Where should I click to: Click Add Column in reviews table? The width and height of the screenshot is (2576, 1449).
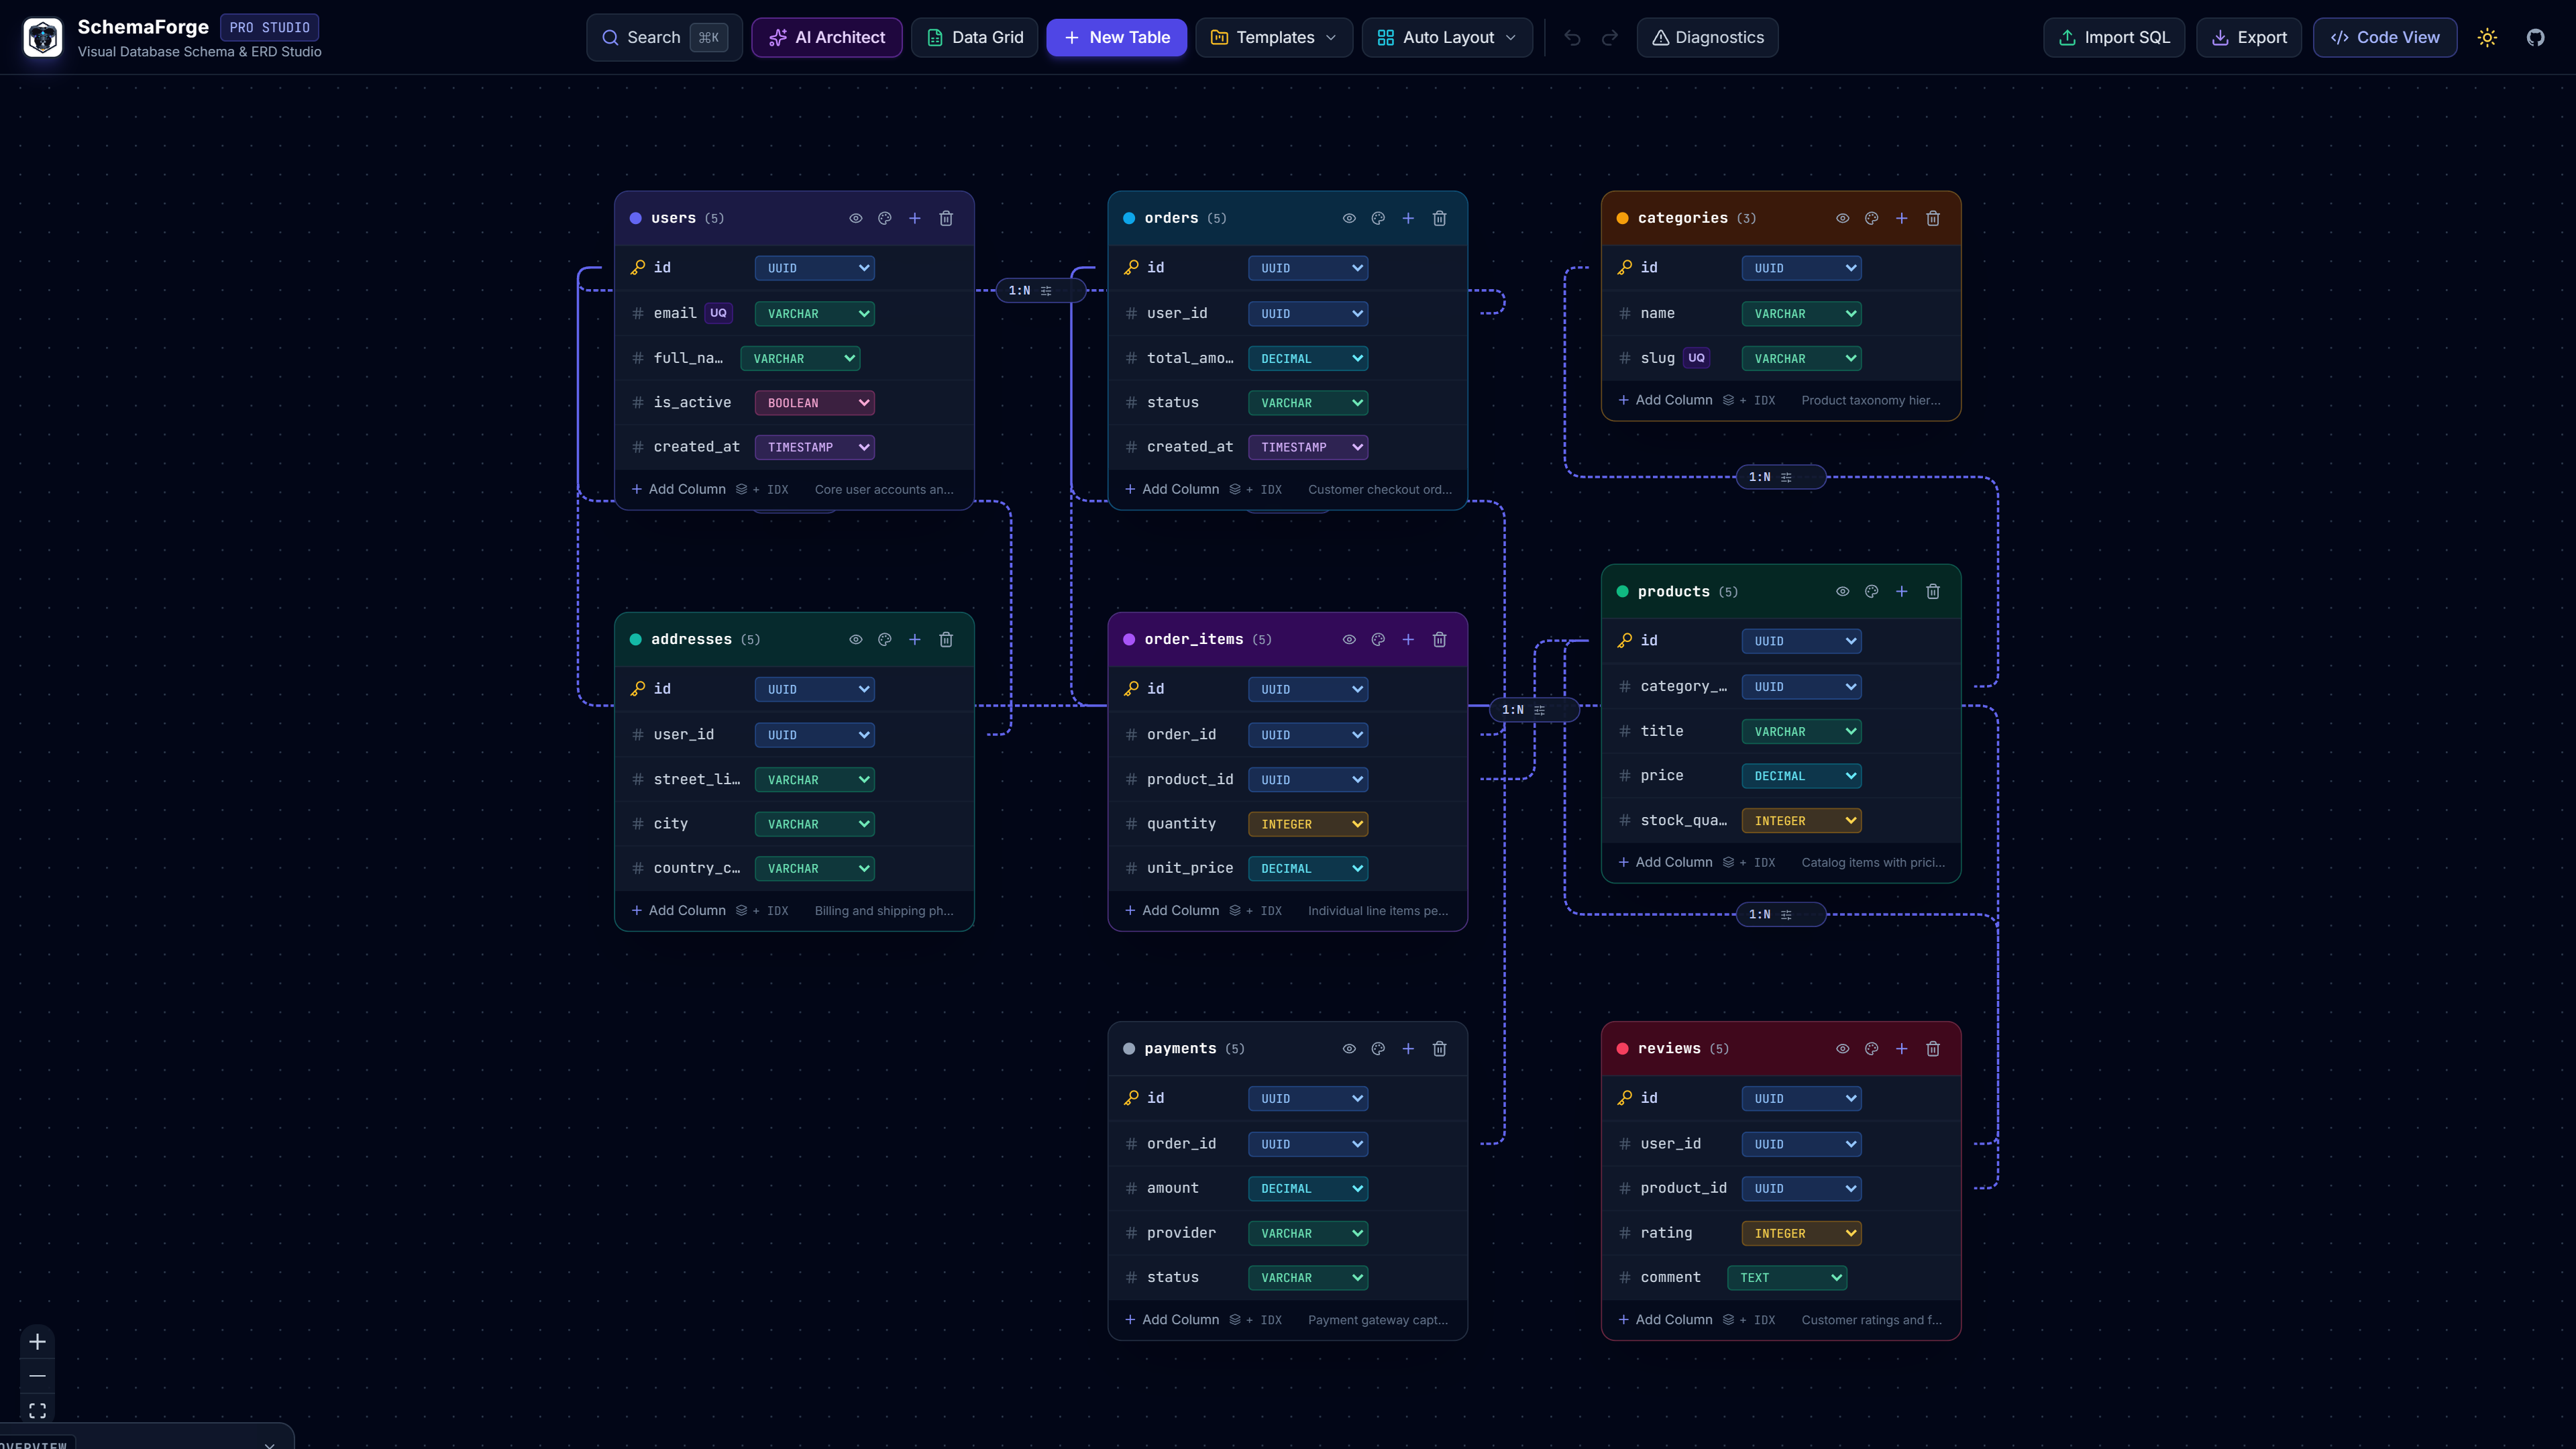[1665, 1320]
